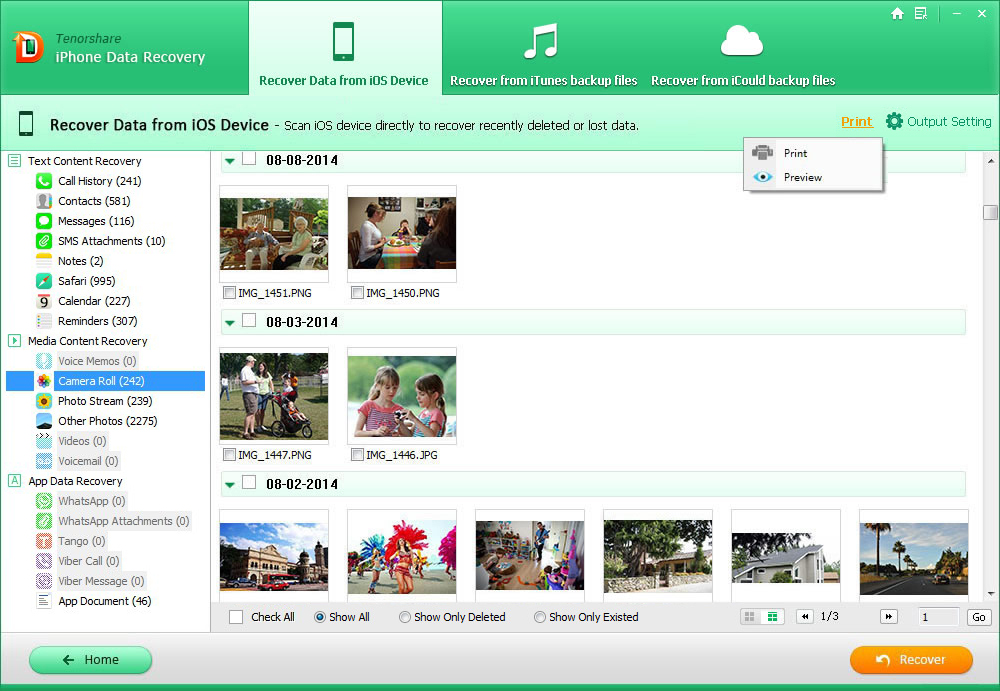Click the page number input field
The height and width of the screenshot is (691, 1000).
pyautogui.click(x=939, y=617)
